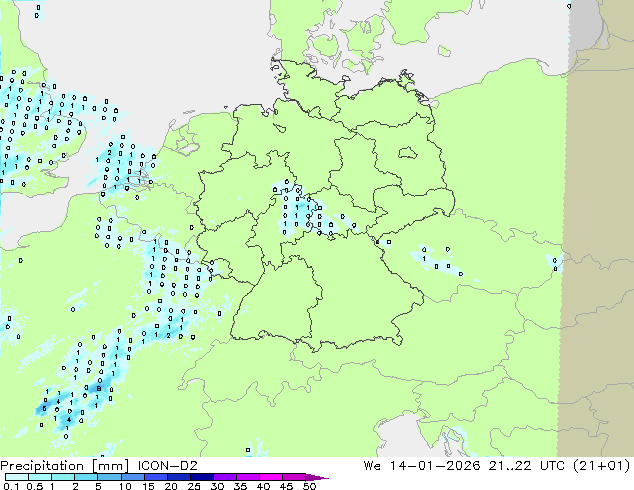
Task: Click the 40–45 mm magenta legend segment
Action: [x=271, y=477]
